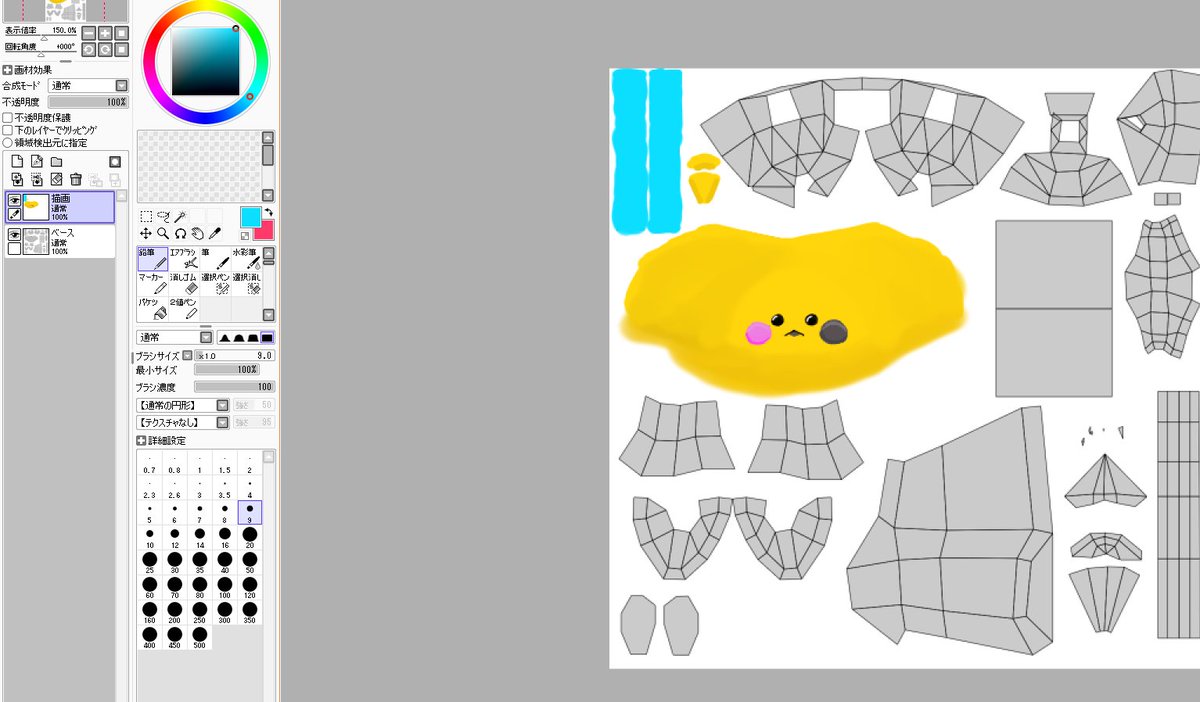
Task: Select the magic wand tool
Action: click(180, 216)
